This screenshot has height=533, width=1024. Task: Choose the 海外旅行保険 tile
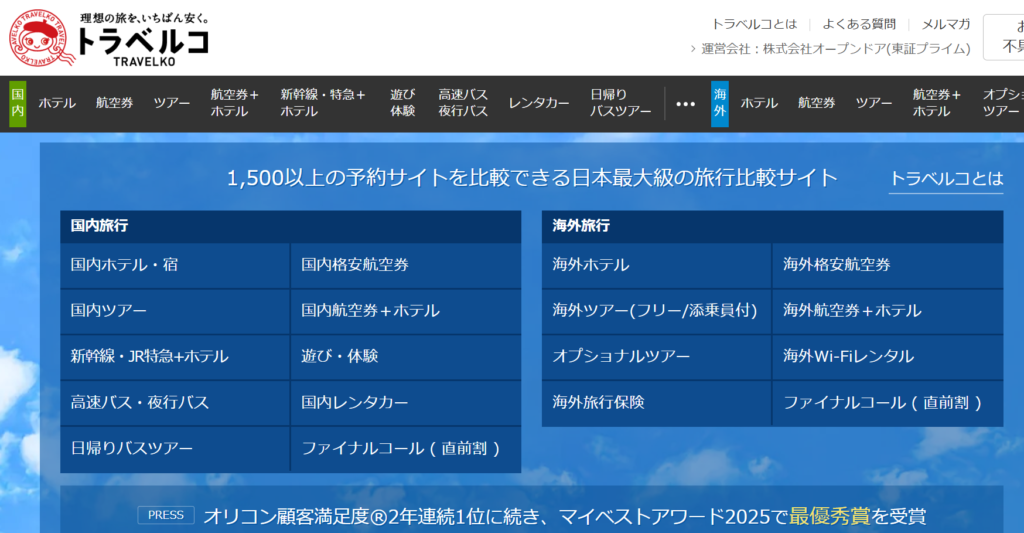point(656,402)
